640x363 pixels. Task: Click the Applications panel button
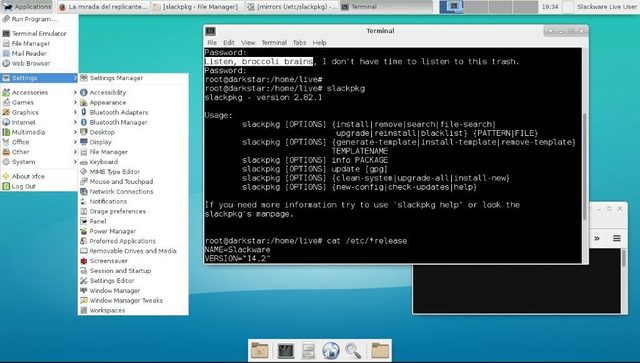(27, 7)
